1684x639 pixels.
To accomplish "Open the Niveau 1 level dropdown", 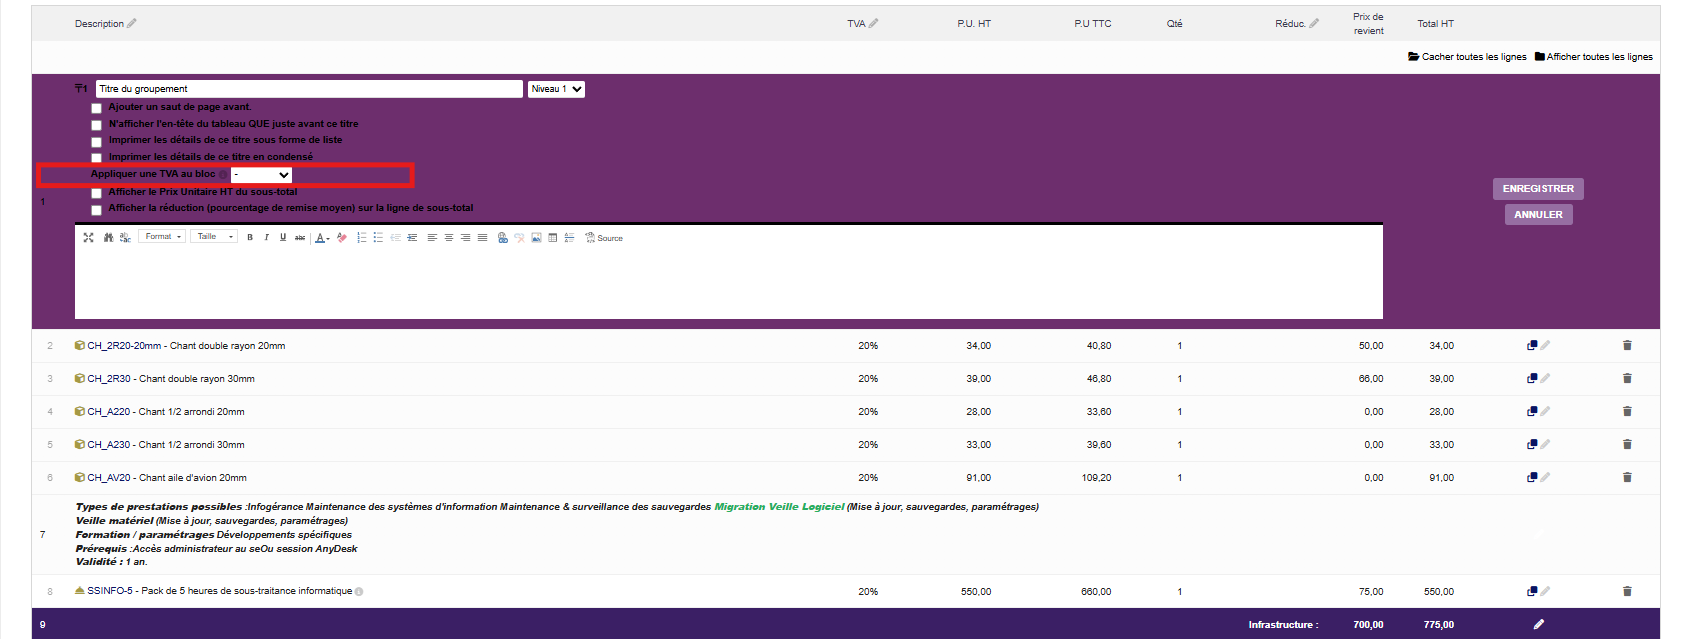I will coord(556,89).
